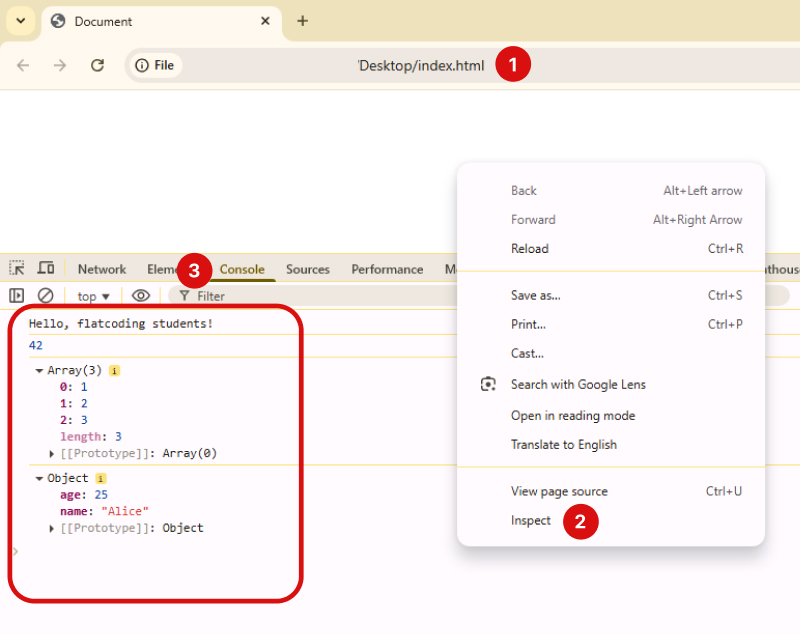Go forward with the browser arrow
This screenshot has height=635, width=800.
(x=60, y=65)
